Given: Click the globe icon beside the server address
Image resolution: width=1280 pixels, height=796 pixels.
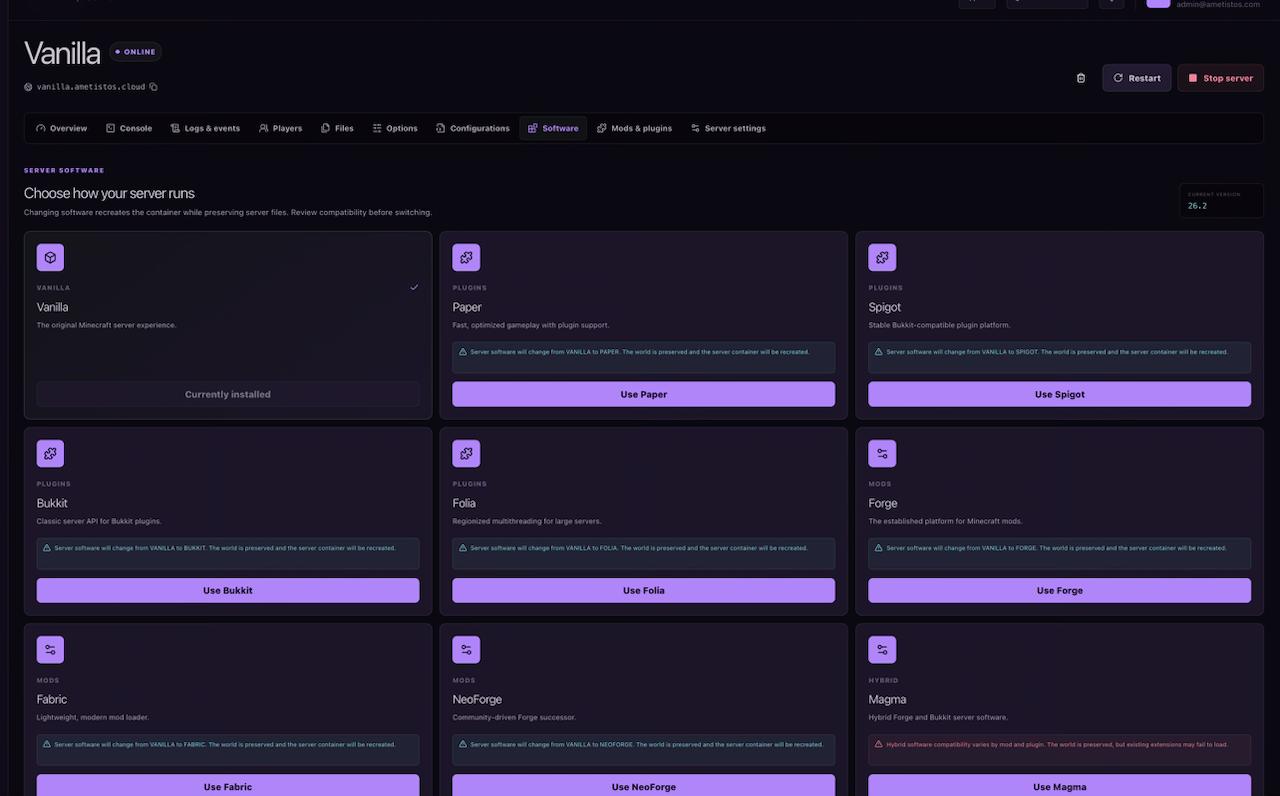Looking at the screenshot, I should tap(28, 87).
